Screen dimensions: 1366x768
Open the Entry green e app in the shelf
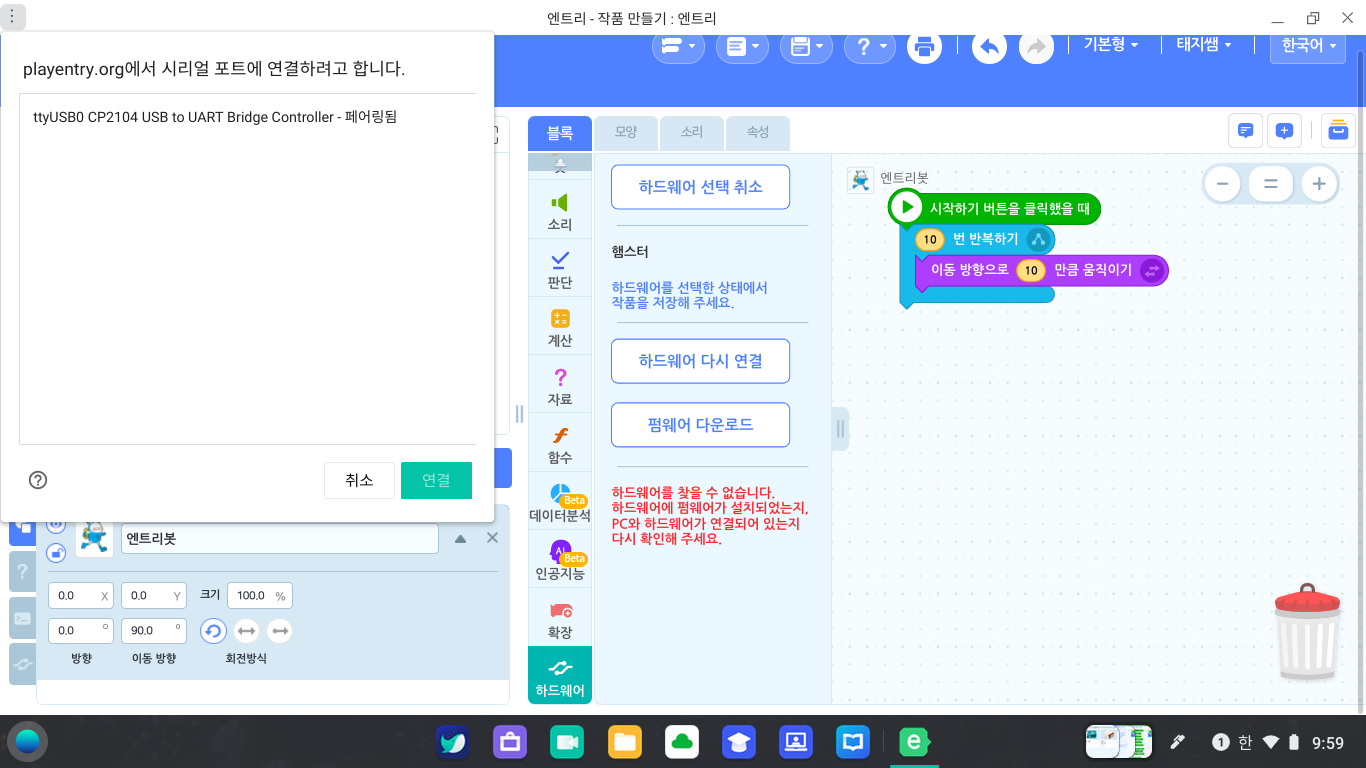point(914,742)
